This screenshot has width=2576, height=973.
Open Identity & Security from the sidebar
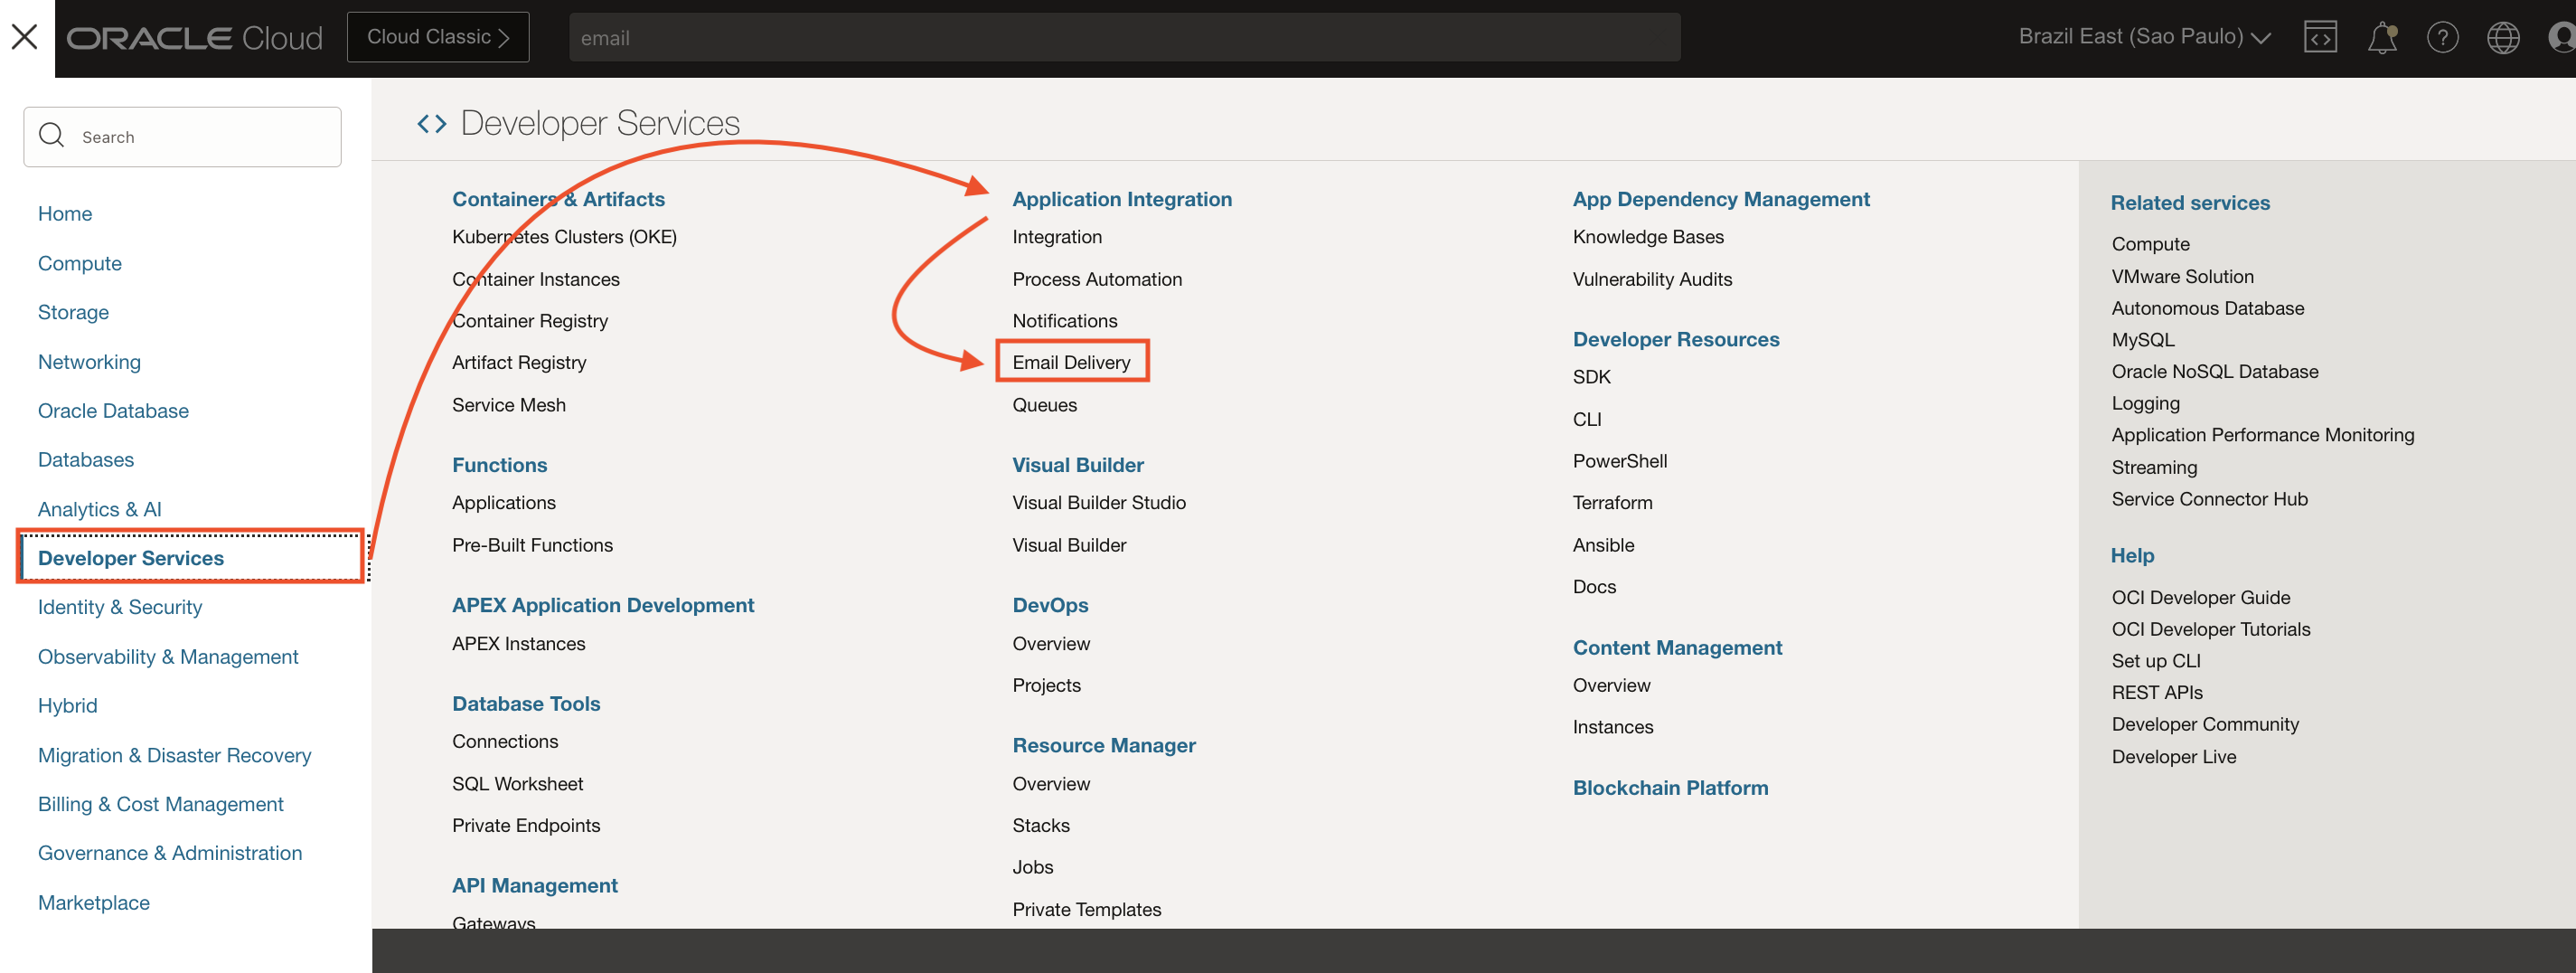(119, 607)
